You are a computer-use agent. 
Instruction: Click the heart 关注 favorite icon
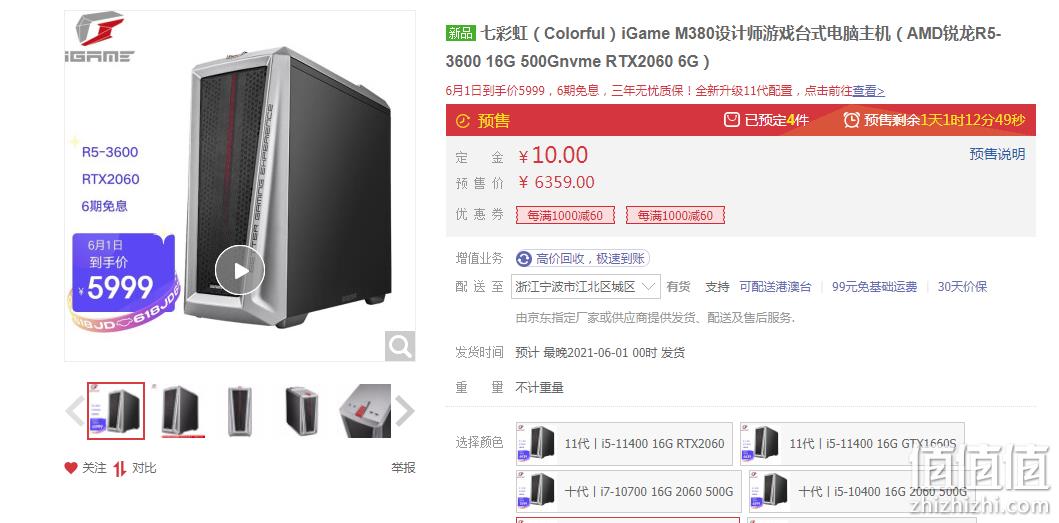pyautogui.click(x=71, y=468)
